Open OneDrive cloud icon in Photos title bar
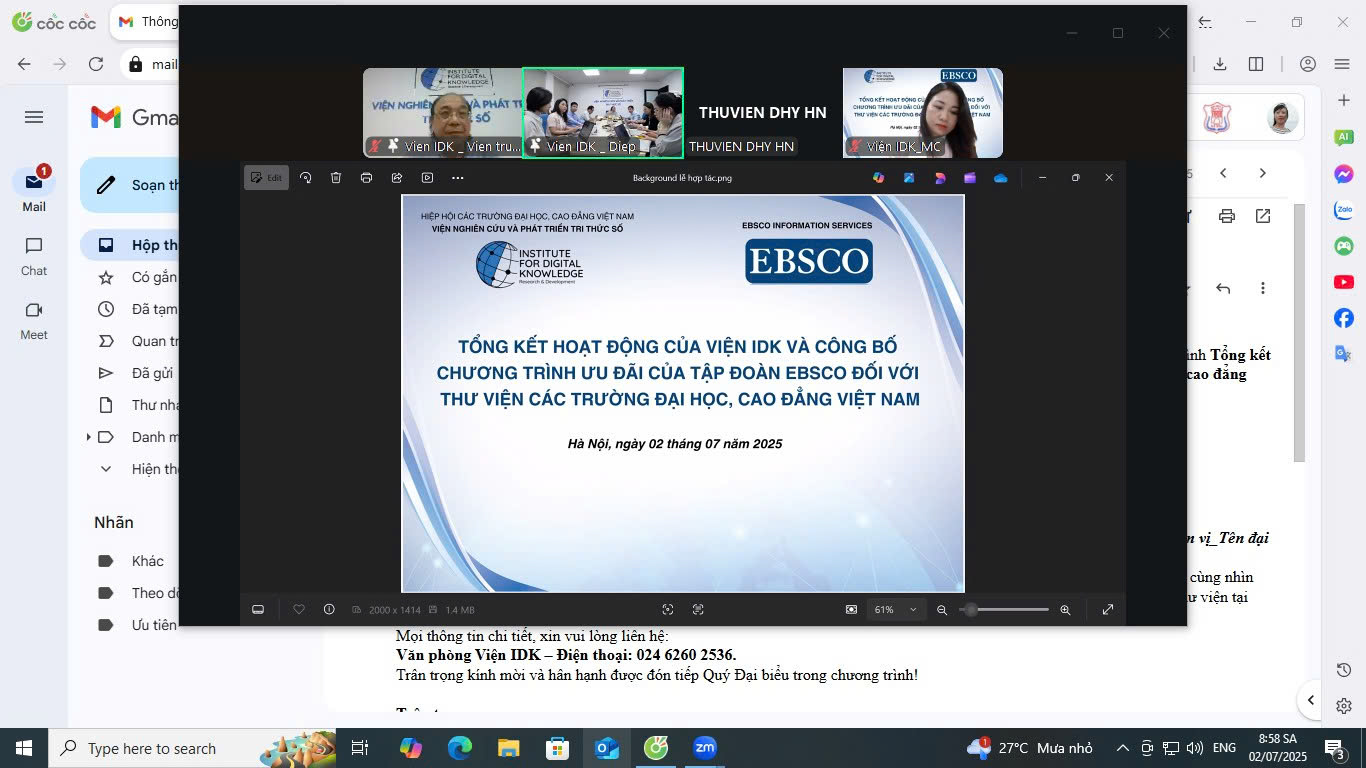The image size is (1366, 768). [x=1001, y=178]
